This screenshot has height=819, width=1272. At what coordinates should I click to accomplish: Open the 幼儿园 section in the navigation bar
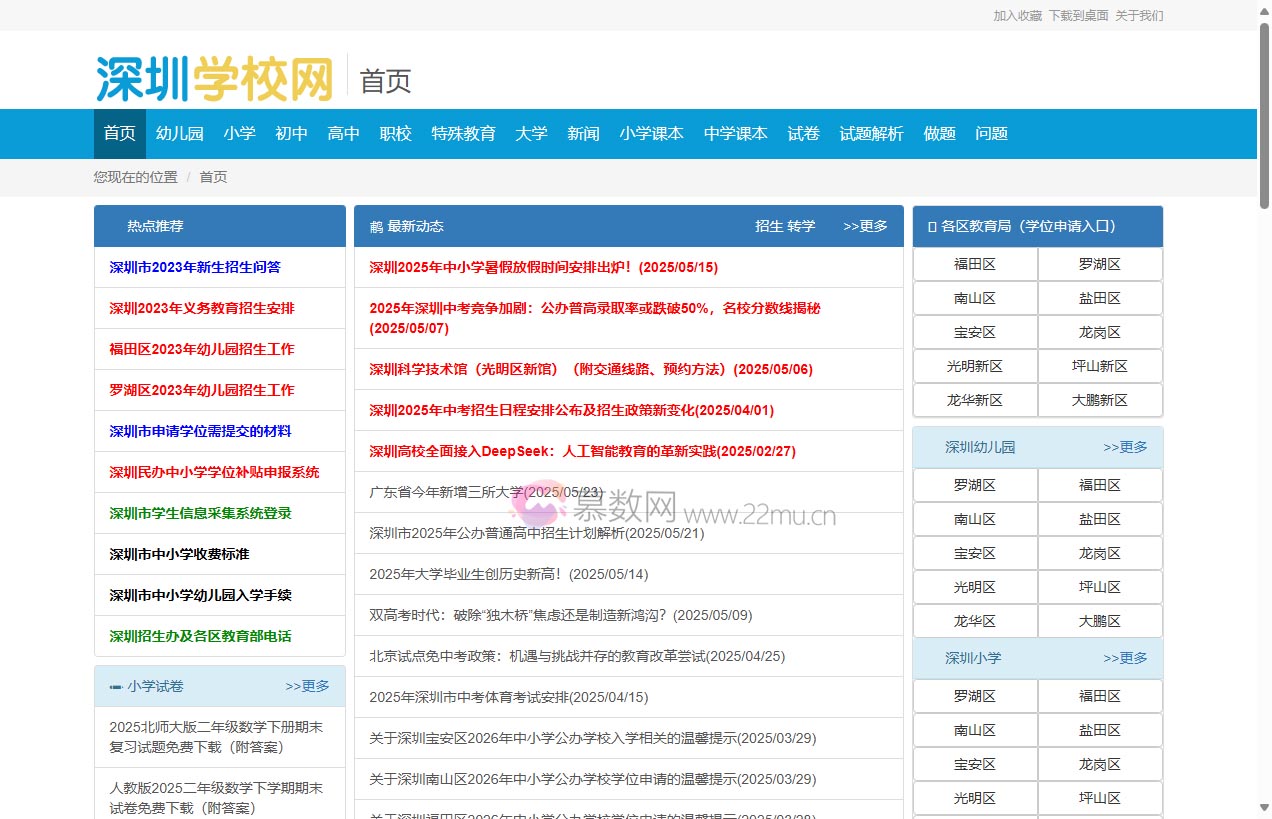[179, 133]
